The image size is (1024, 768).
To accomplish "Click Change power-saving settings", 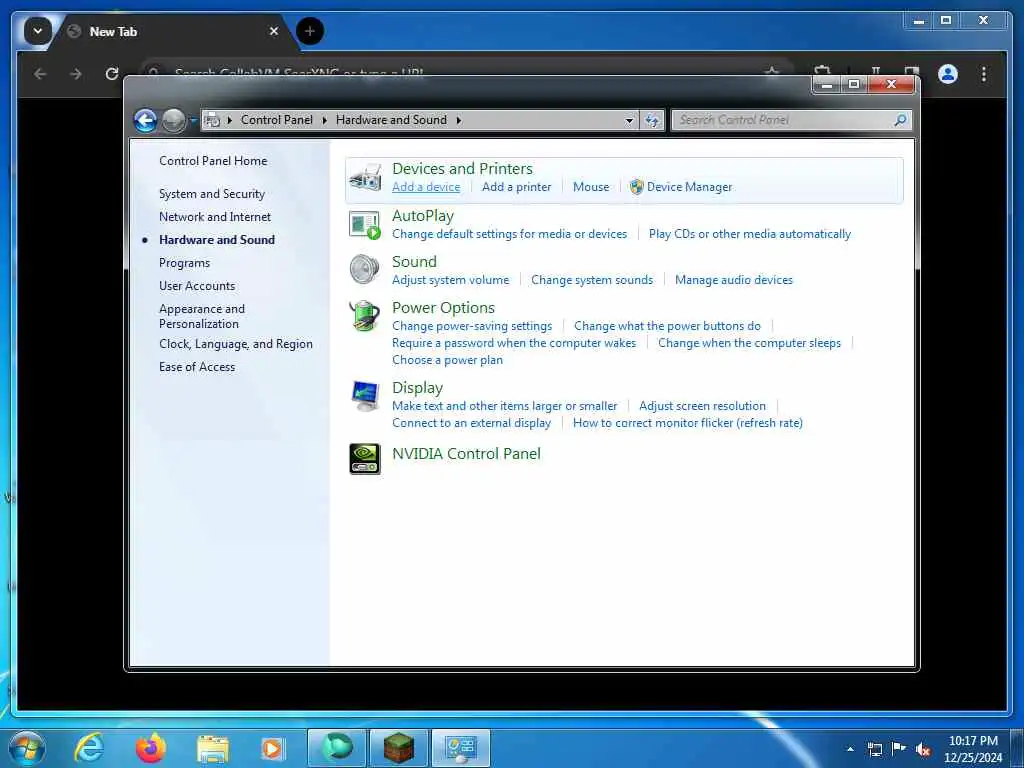I will 472,326.
